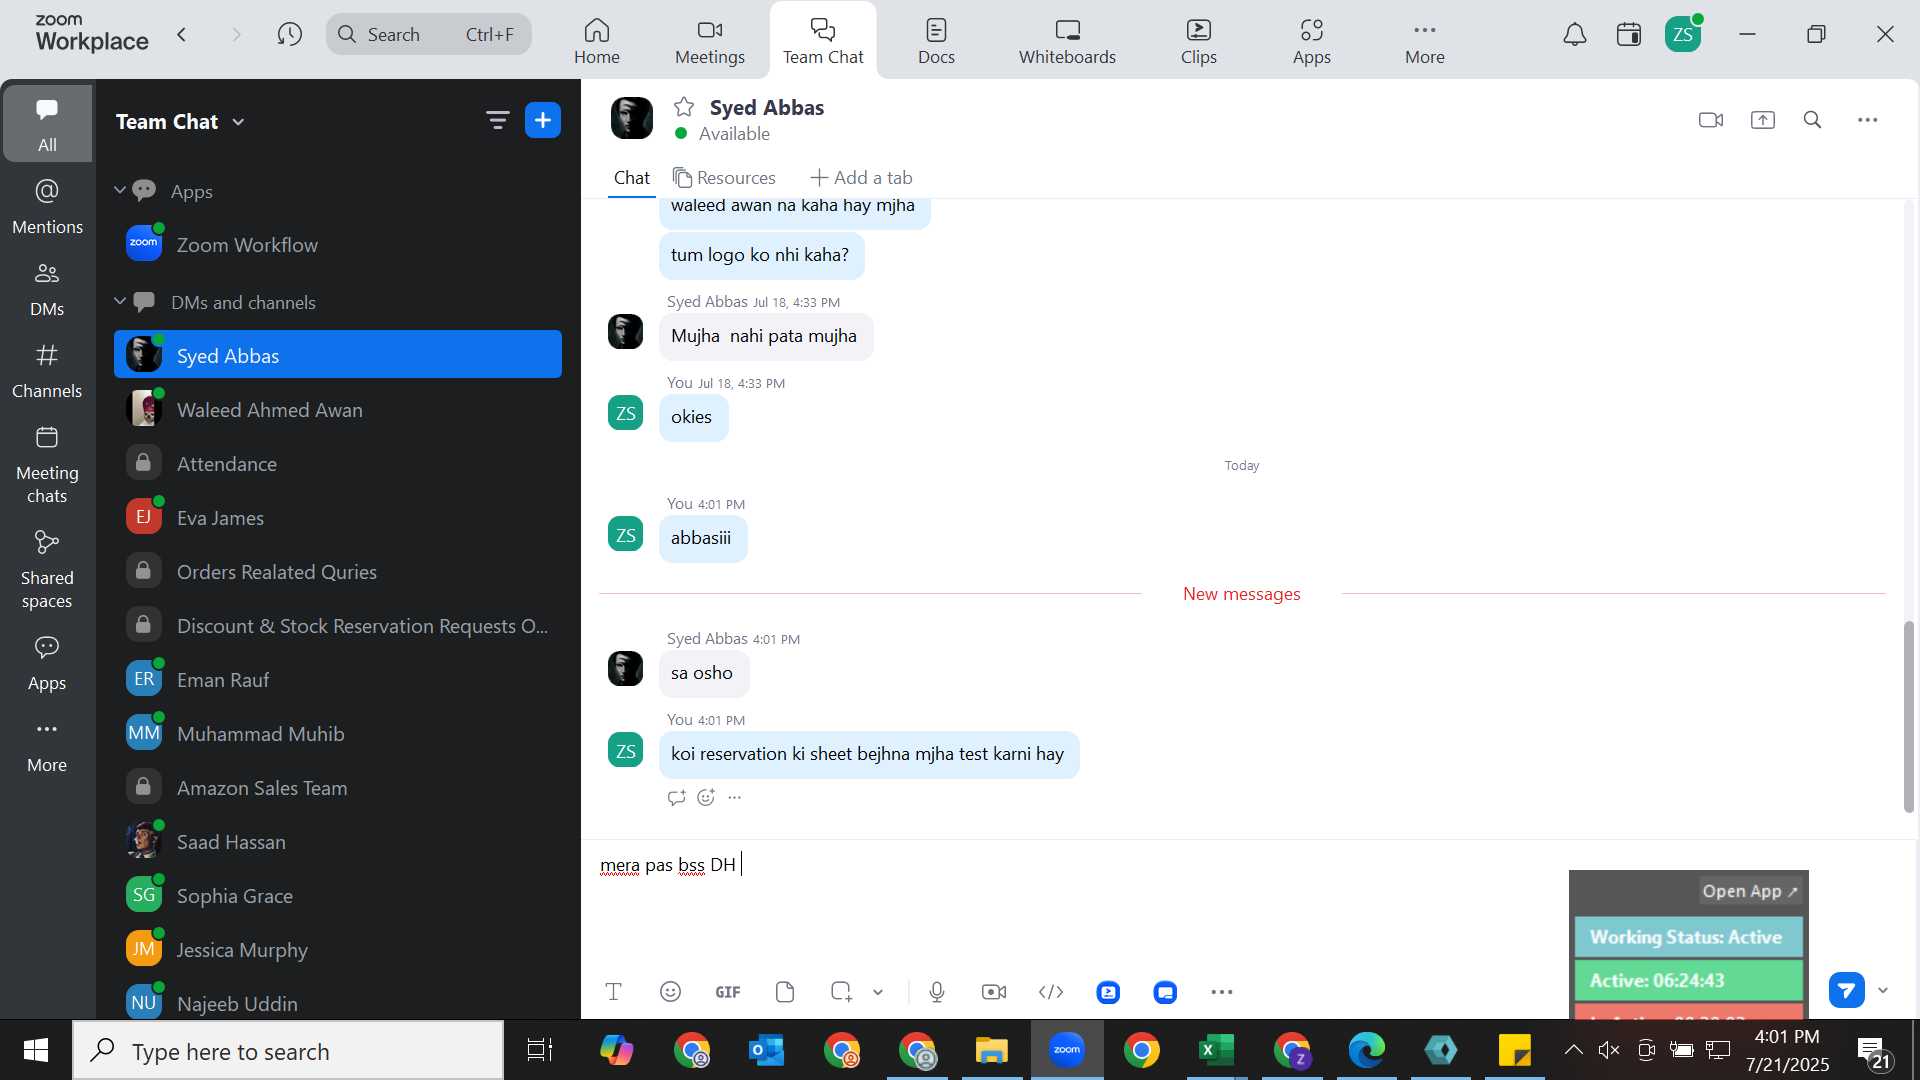Viewport: 1920px width, 1080px height.
Task: Open the Eva James chat
Action: (338, 518)
